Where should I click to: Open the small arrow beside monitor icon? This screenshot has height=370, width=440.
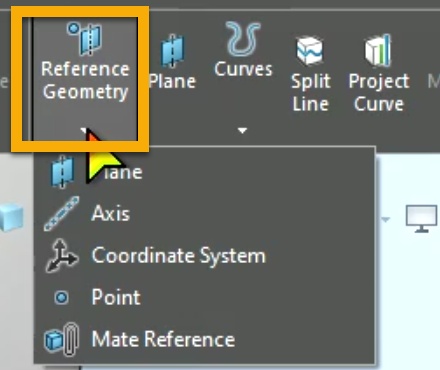pos(386,220)
